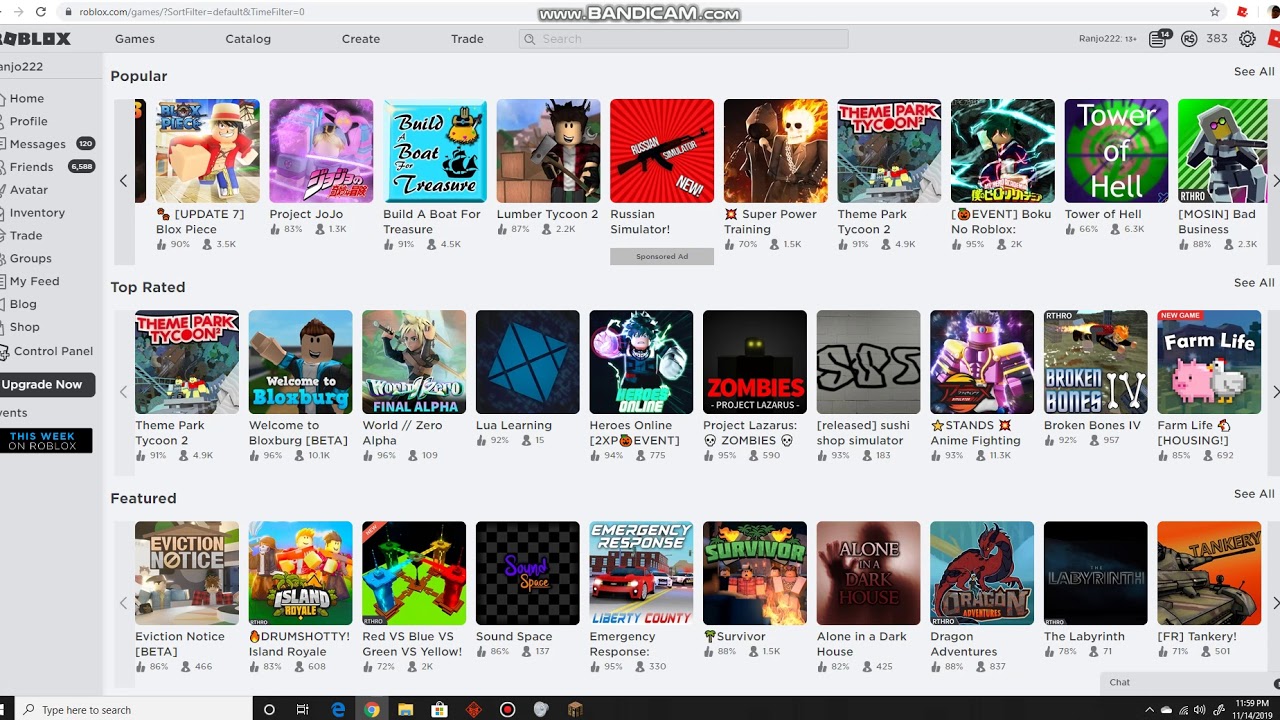The image size is (1280, 720).
Task: Open Task View from the taskbar
Action: [303, 709]
